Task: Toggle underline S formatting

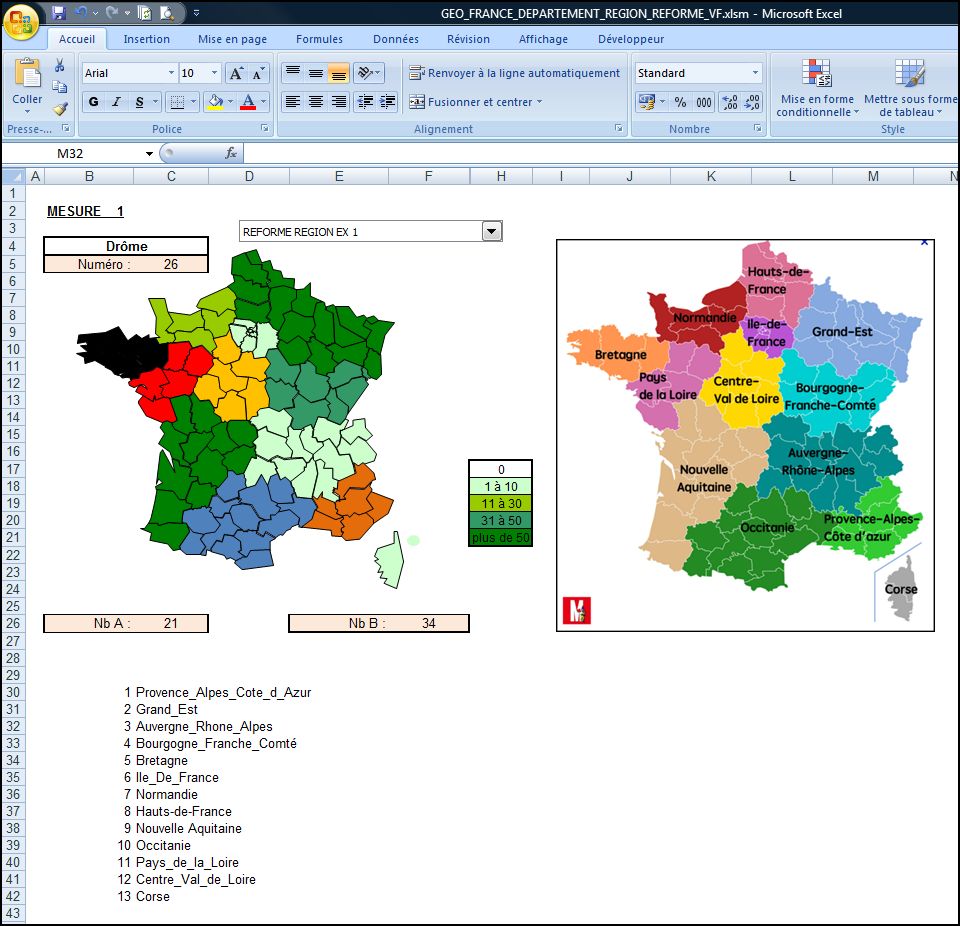Action: pos(140,102)
